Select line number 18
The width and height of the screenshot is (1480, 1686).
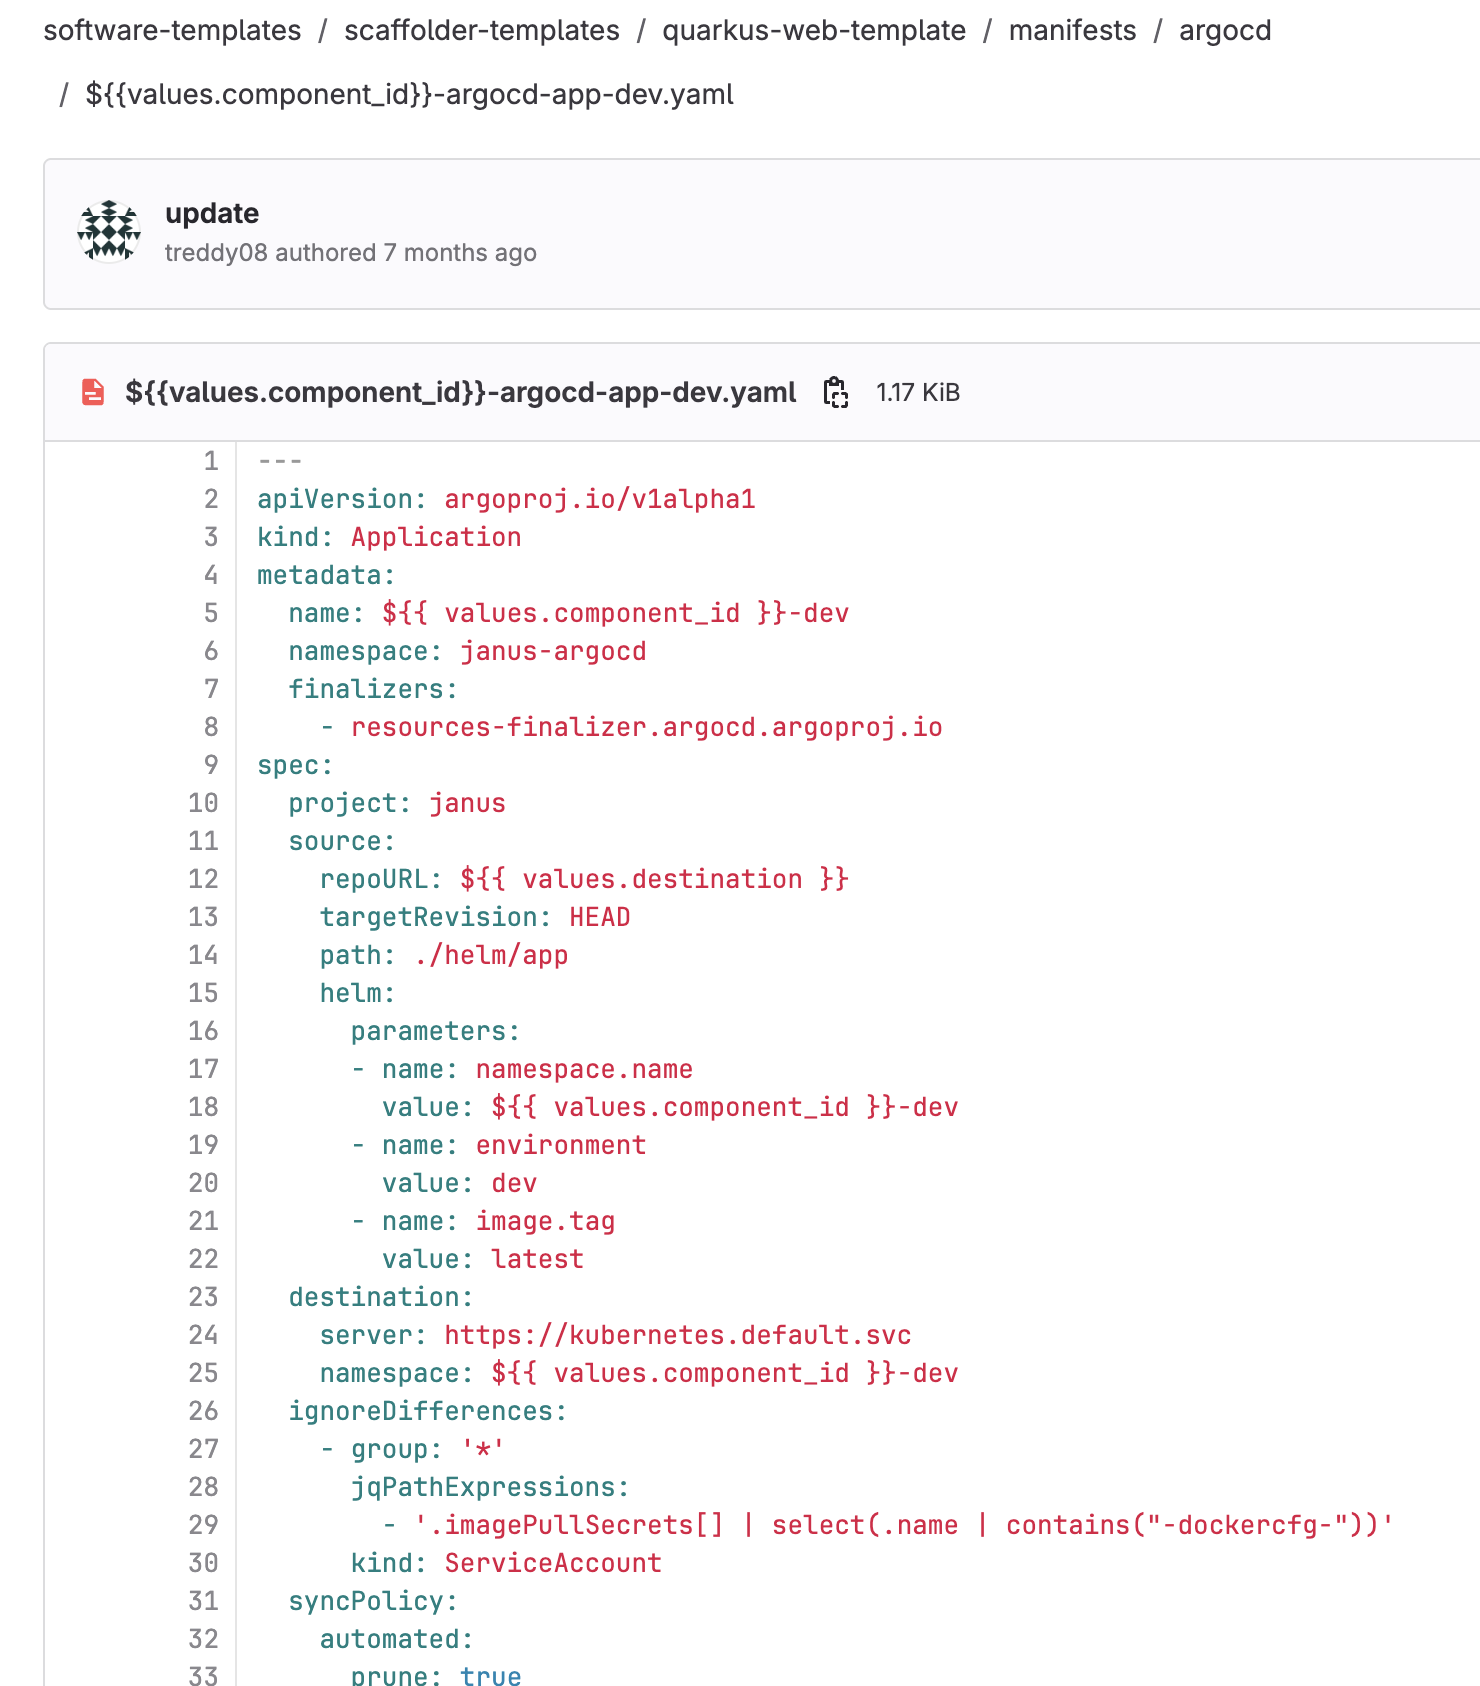[203, 1107]
